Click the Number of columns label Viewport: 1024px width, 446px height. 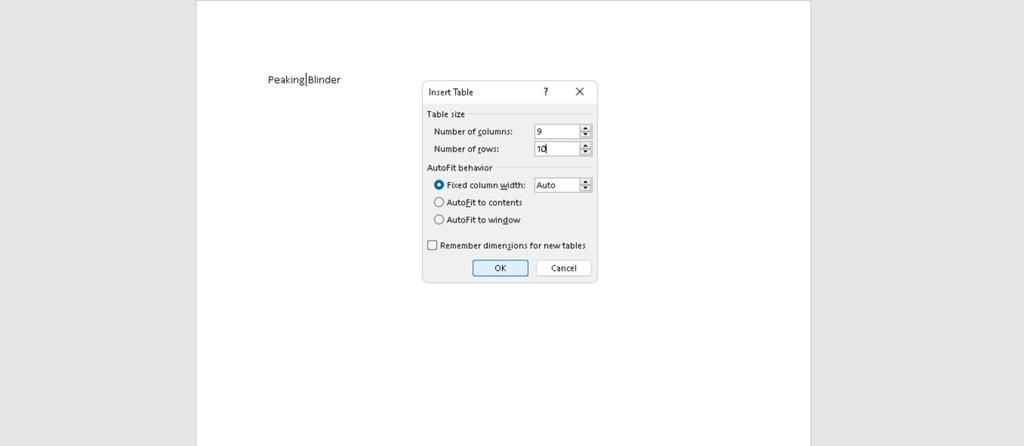tap(473, 131)
